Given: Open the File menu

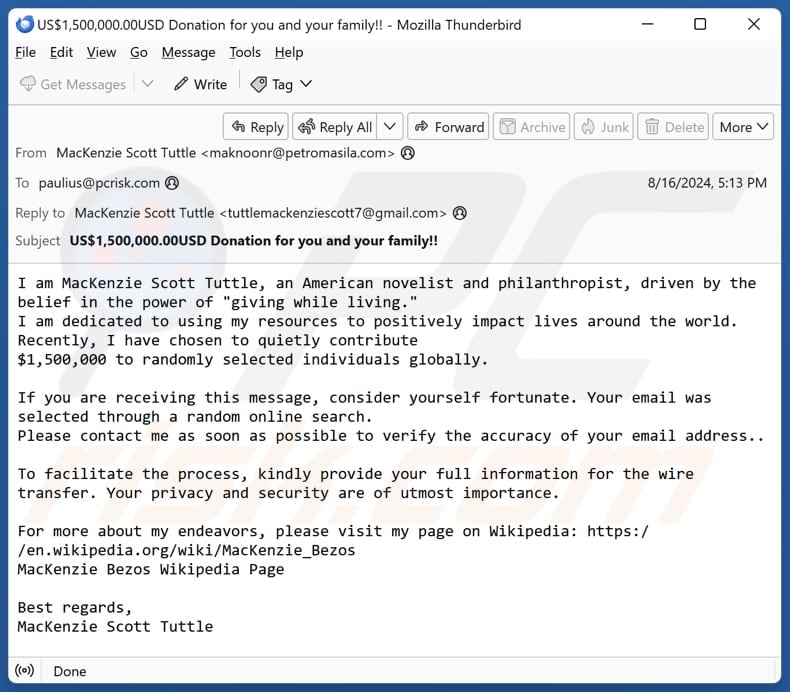Looking at the screenshot, I should point(25,52).
